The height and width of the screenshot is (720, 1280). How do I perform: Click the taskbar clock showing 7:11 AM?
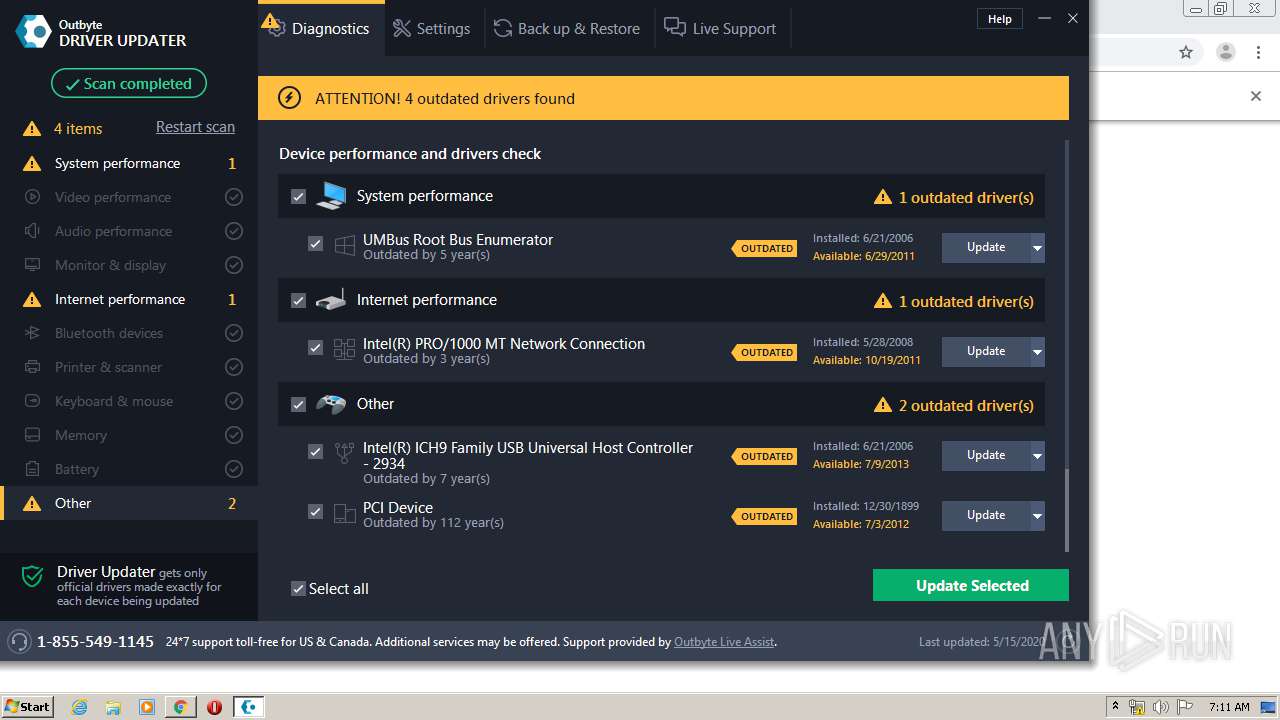[x=1229, y=707]
